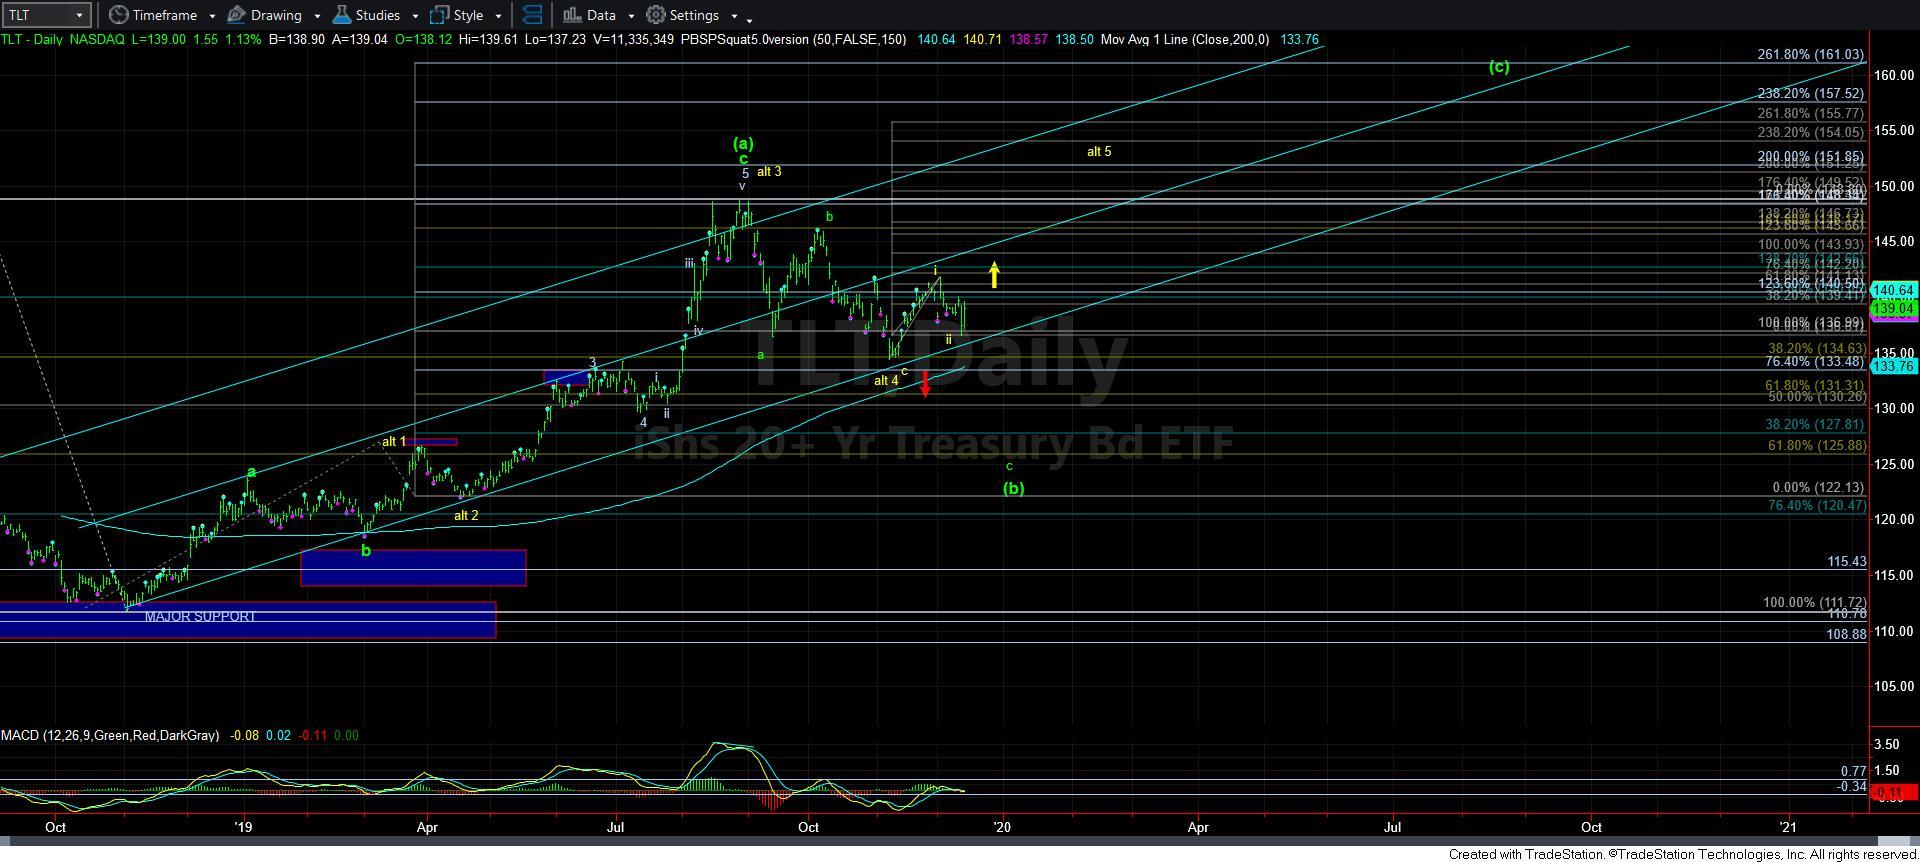The height and width of the screenshot is (862, 1920).
Task: Click the 140.64 price axis tag
Action: click(x=1894, y=290)
